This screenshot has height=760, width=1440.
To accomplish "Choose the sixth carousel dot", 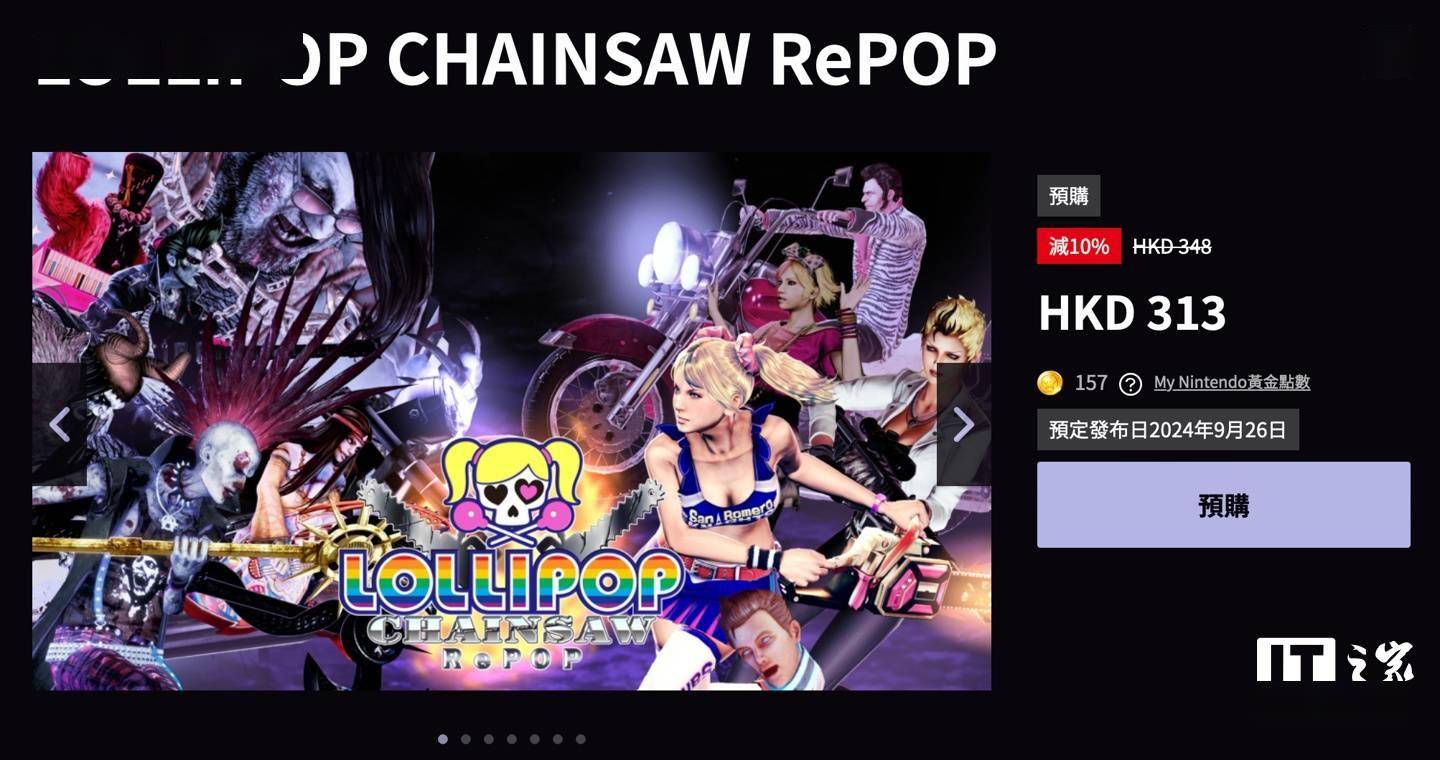I will point(558,739).
